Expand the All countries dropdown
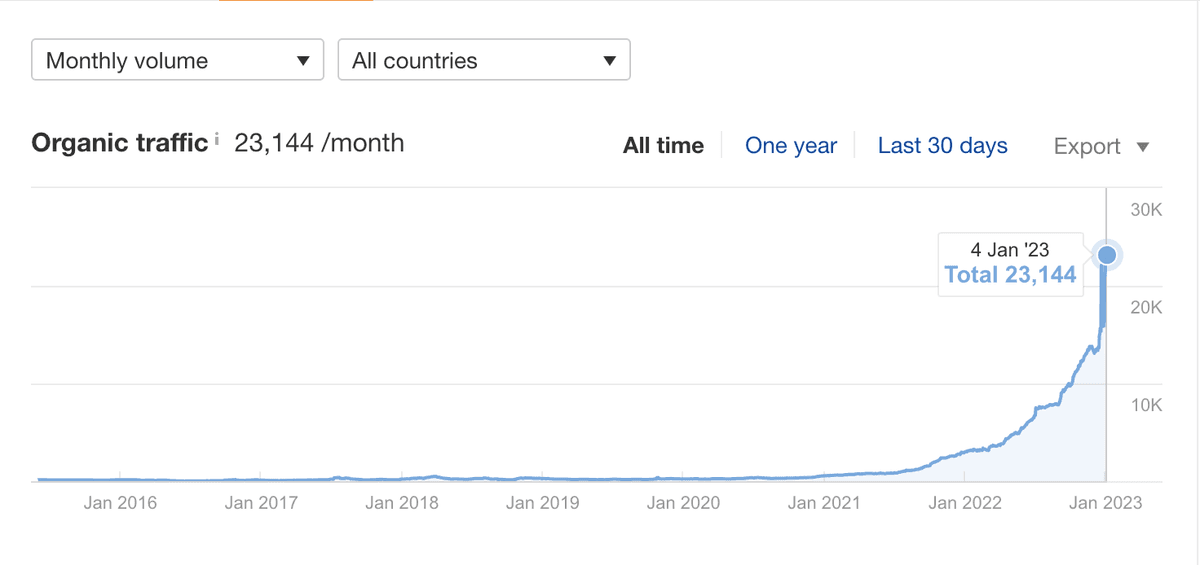 pyautogui.click(x=484, y=60)
